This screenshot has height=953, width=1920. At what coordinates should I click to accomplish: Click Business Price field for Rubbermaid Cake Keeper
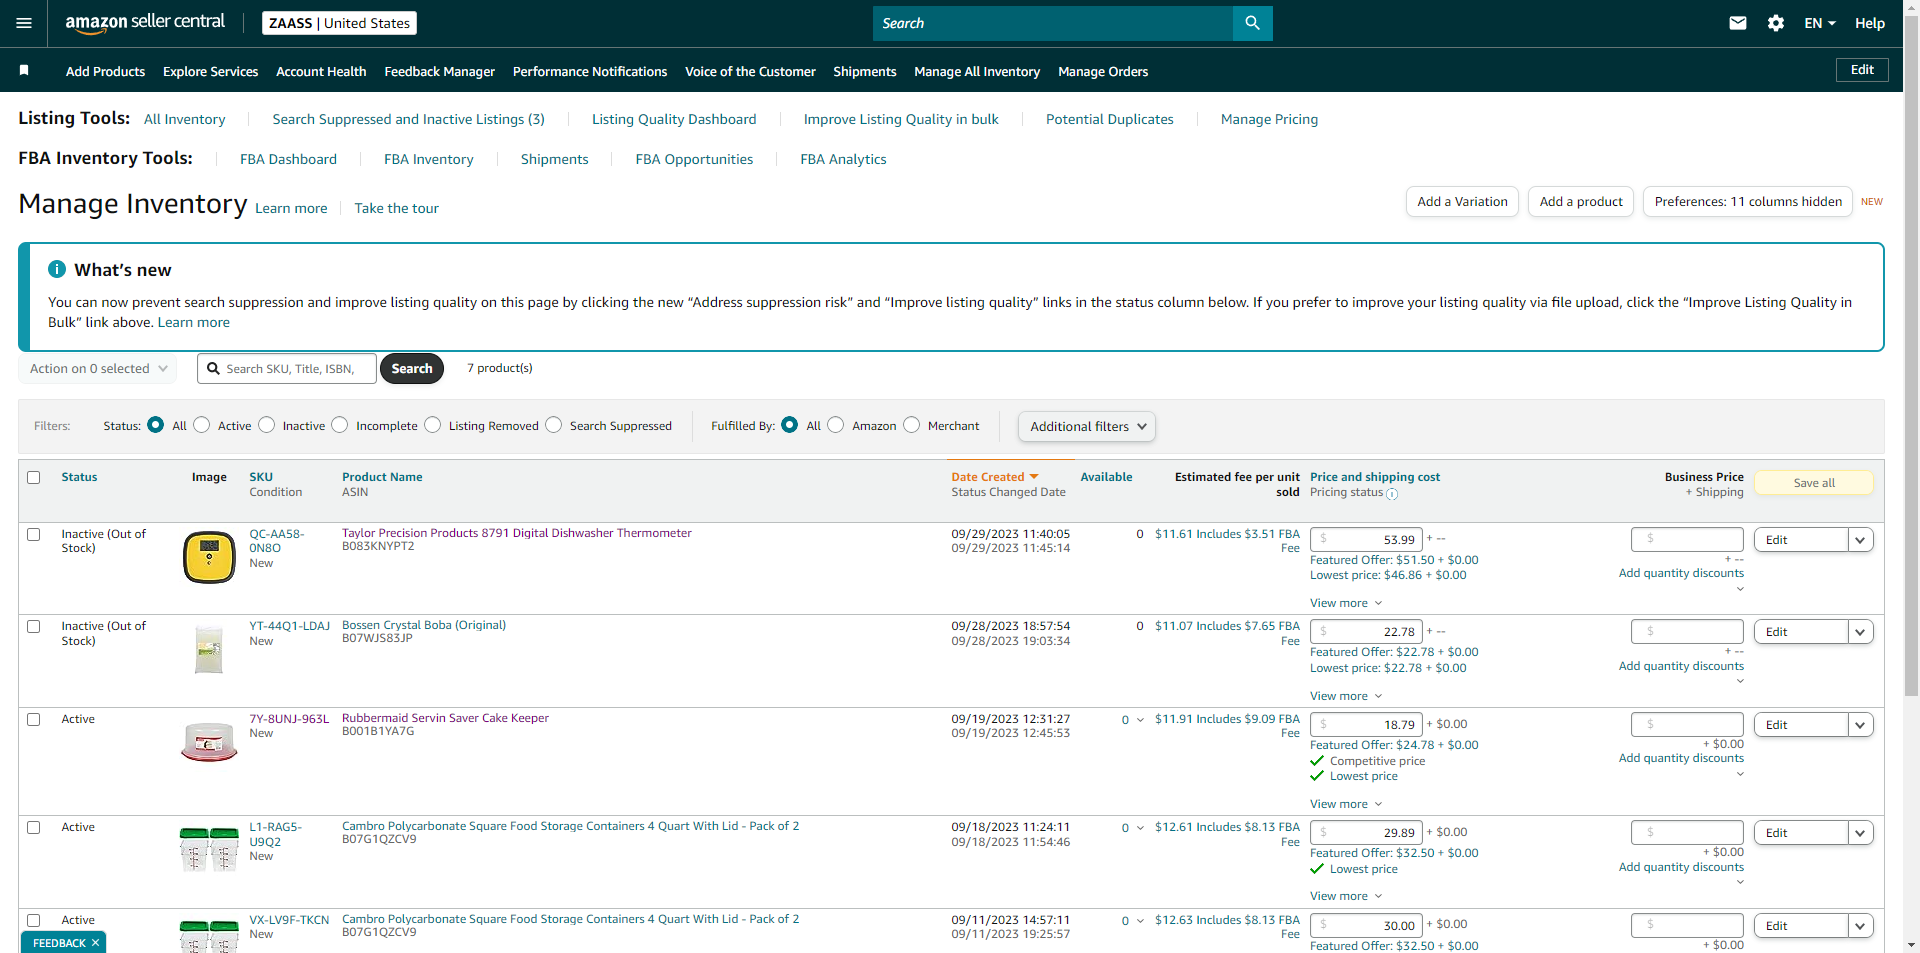tap(1687, 725)
